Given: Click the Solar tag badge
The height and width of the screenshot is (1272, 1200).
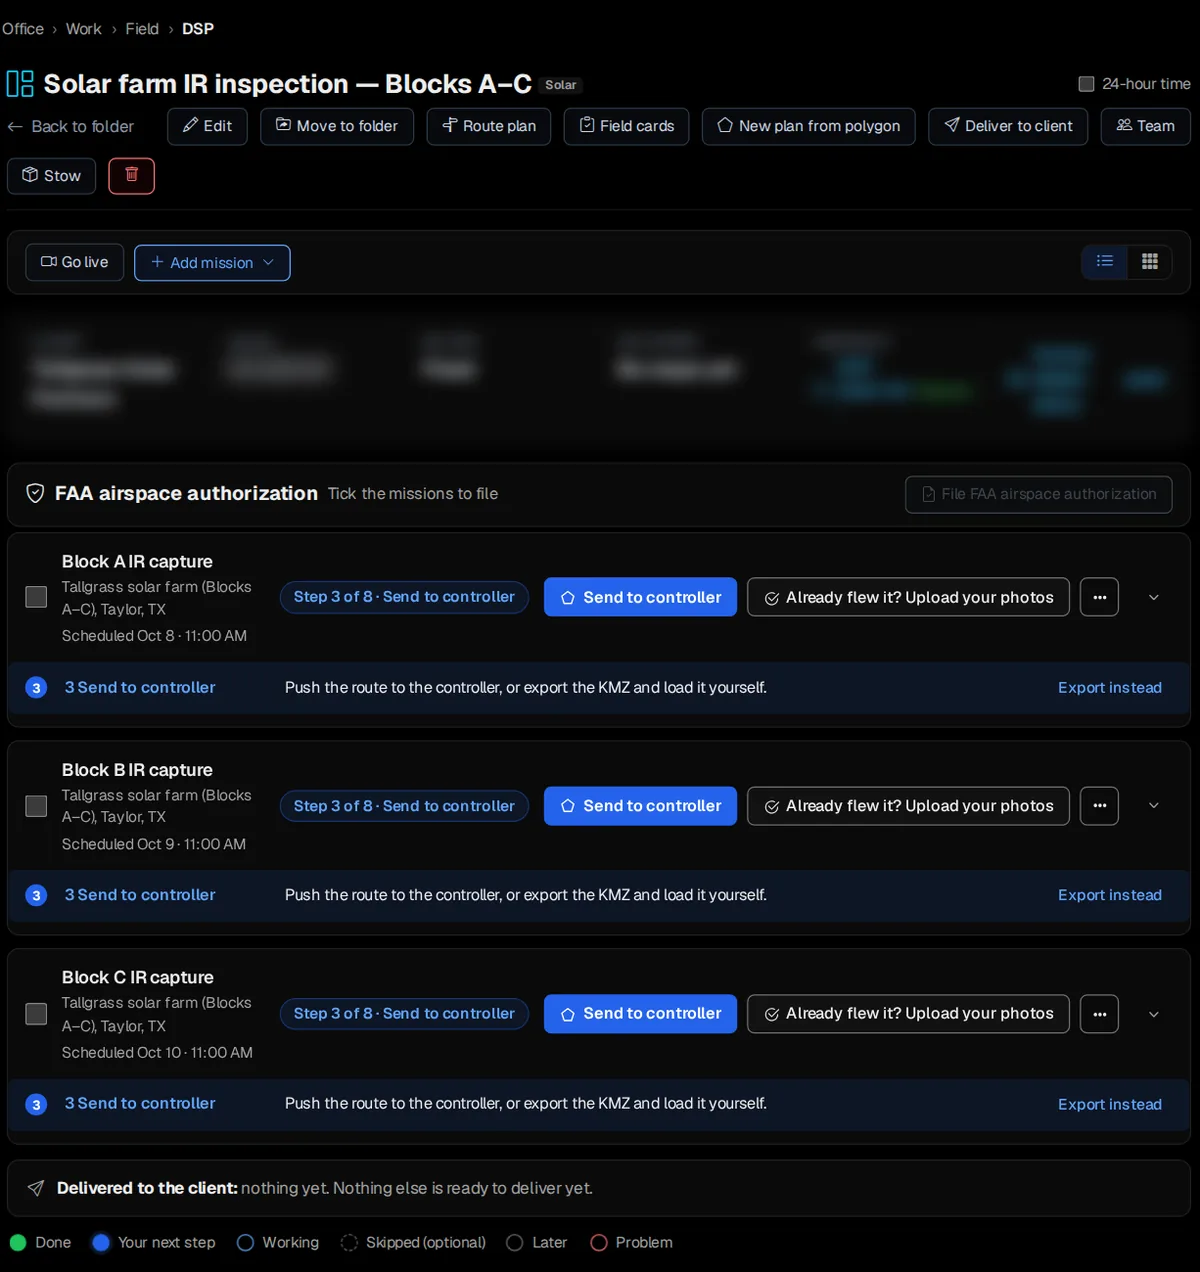Looking at the screenshot, I should [x=561, y=85].
